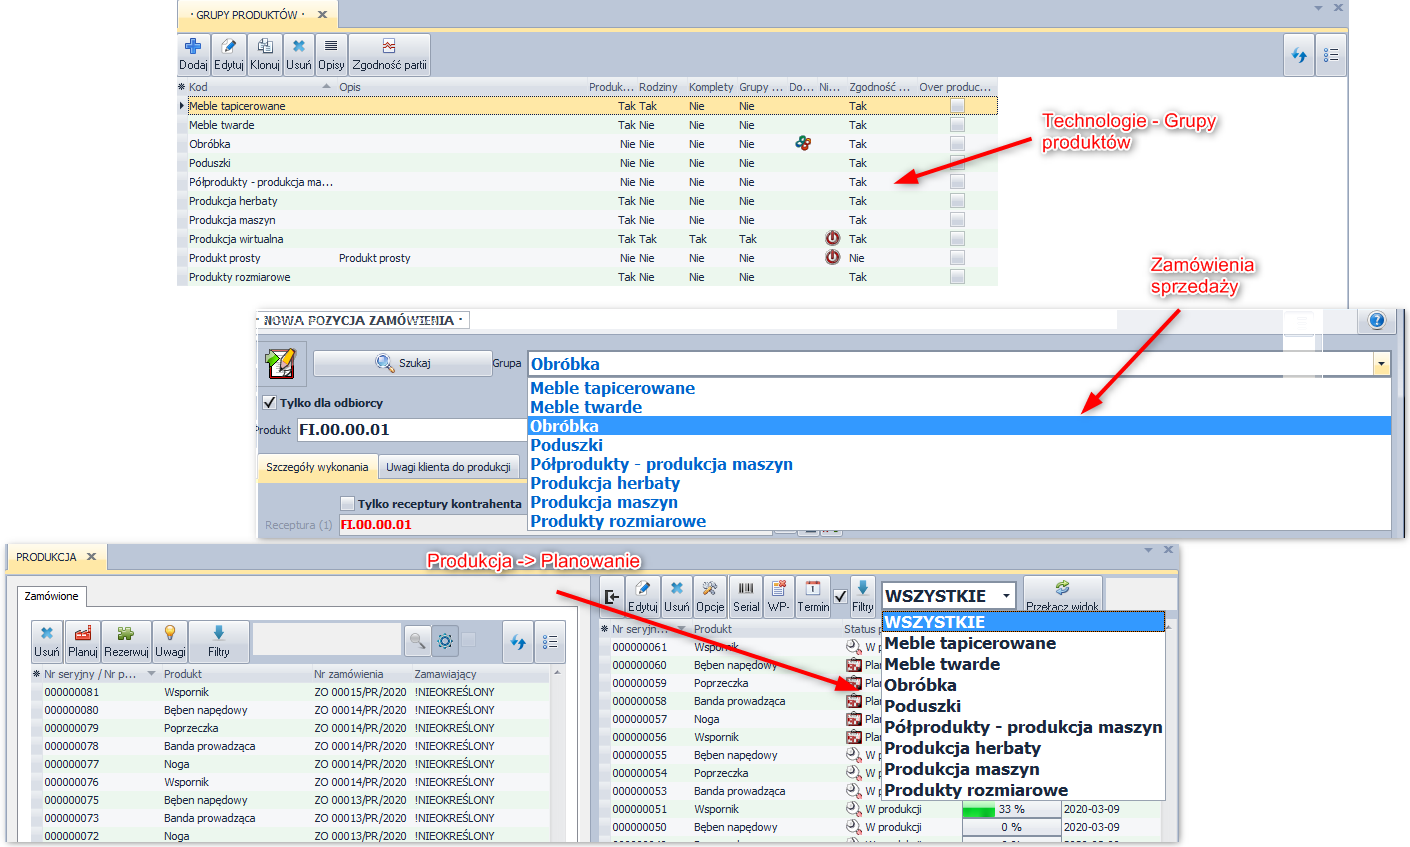
Task: Click the 'Przełącz widok' button
Action: (1062, 596)
